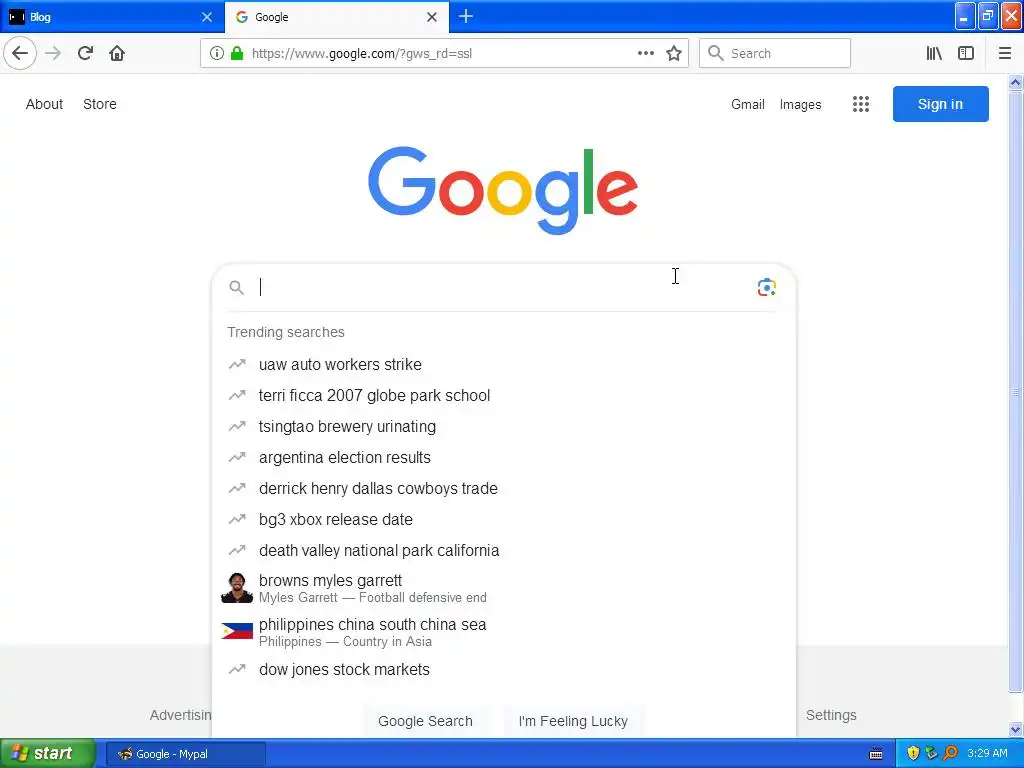Bookmark this page with the star icon
The image size is (1024, 768).
[x=674, y=54]
